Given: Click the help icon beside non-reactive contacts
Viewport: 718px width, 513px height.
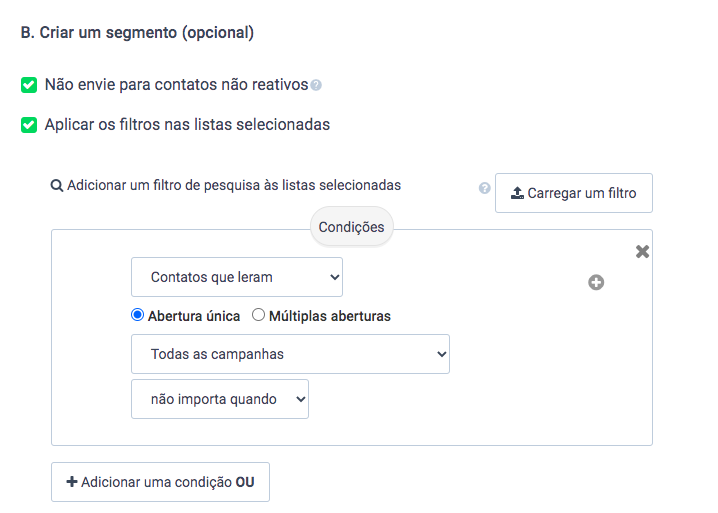Looking at the screenshot, I should tap(316, 85).
